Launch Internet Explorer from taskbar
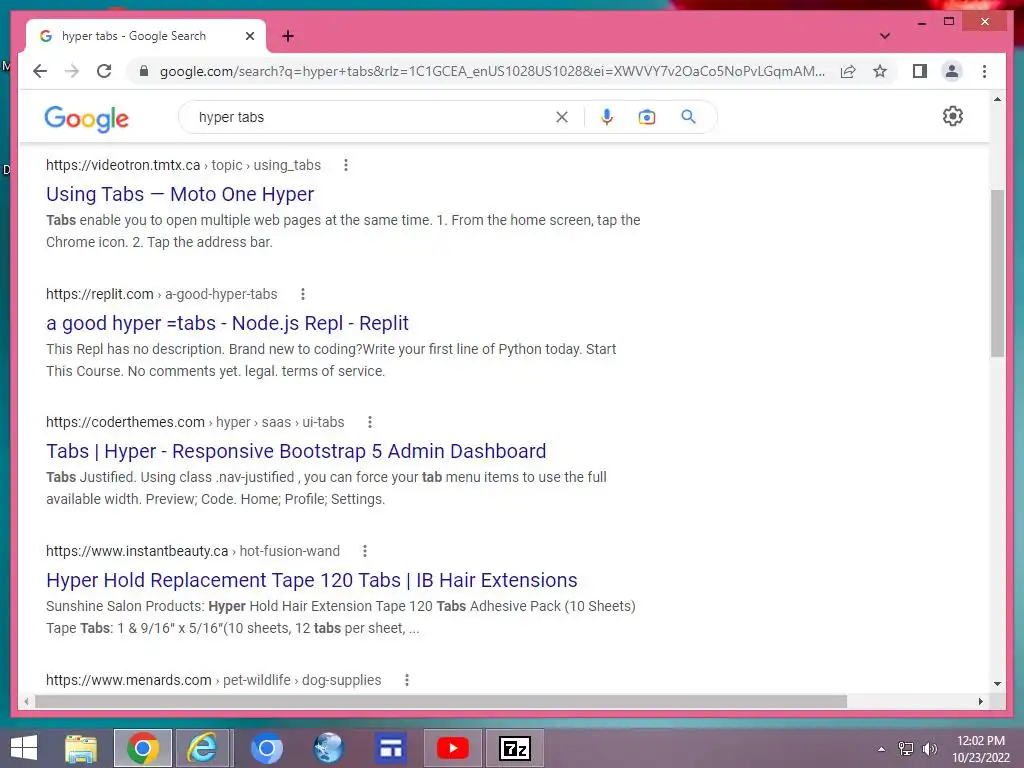 203,748
